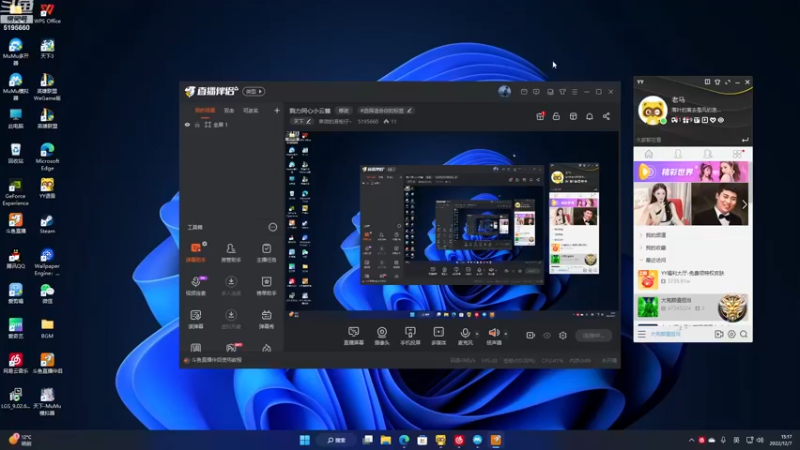Image resolution: width=800 pixels, height=450 pixels.
Task: Click the apps grid icon in the YY window
Action: pyautogui.click(x=737, y=154)
